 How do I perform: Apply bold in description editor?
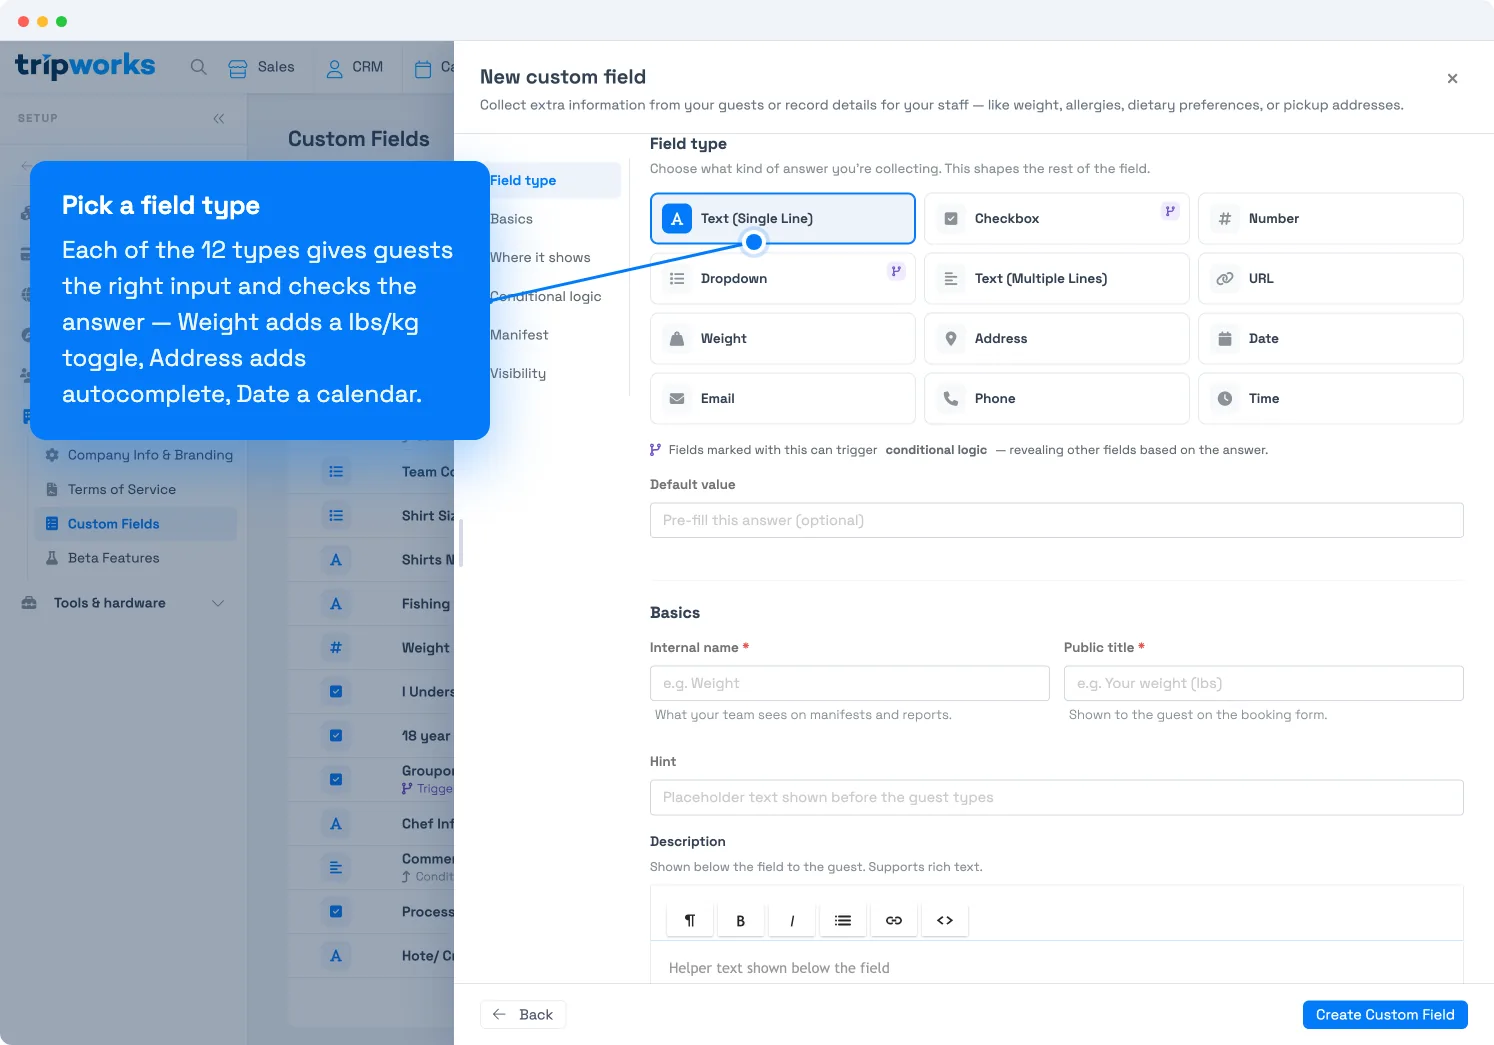(x=741, y=920)
